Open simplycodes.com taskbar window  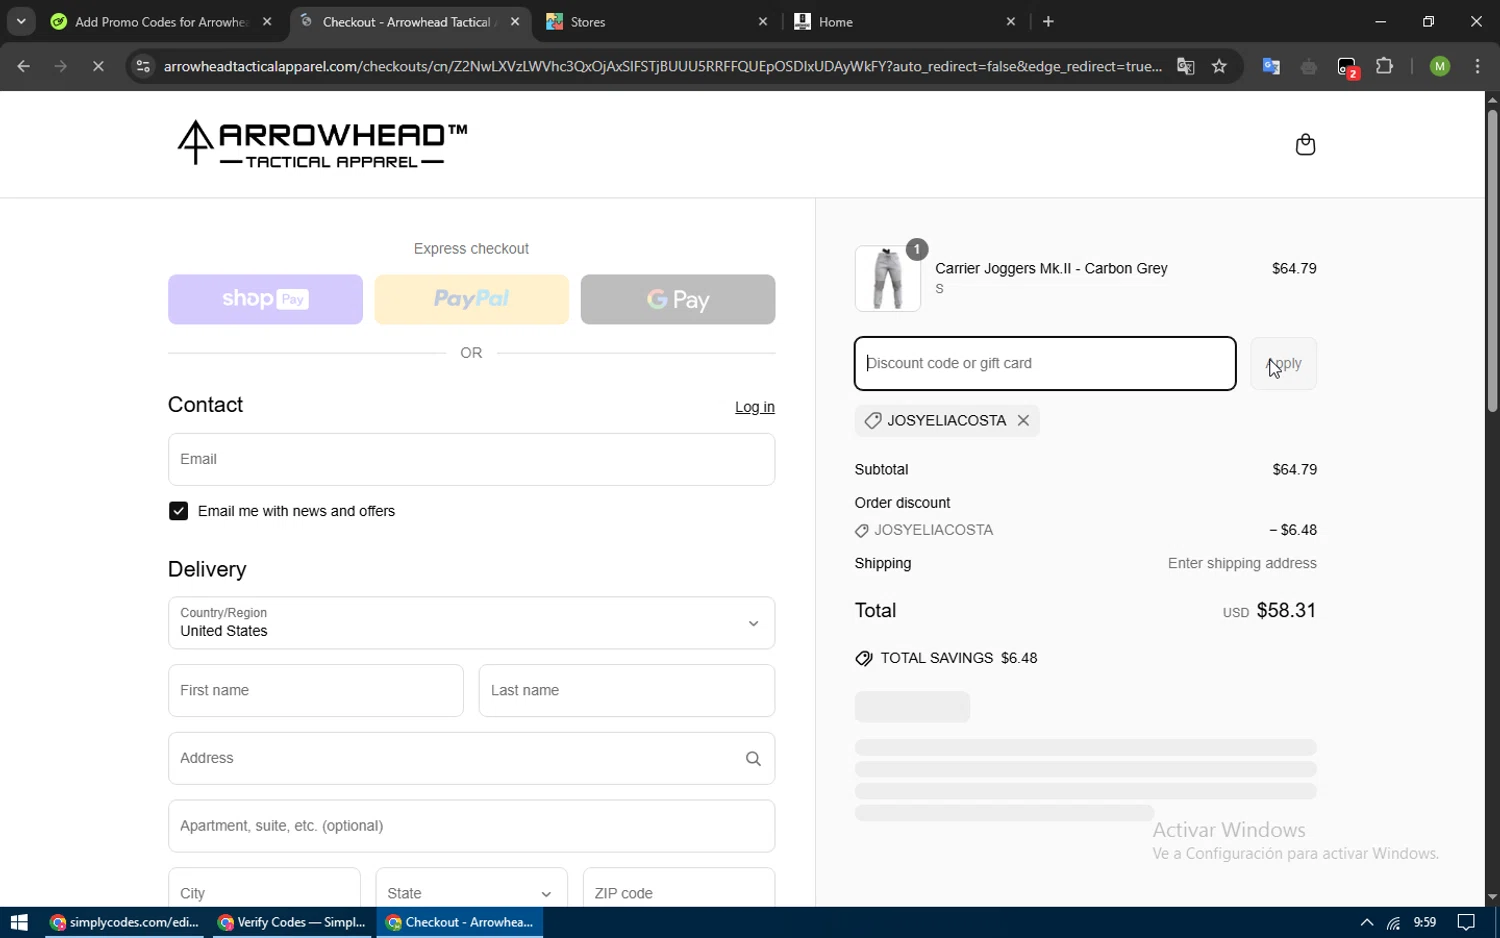124,923
